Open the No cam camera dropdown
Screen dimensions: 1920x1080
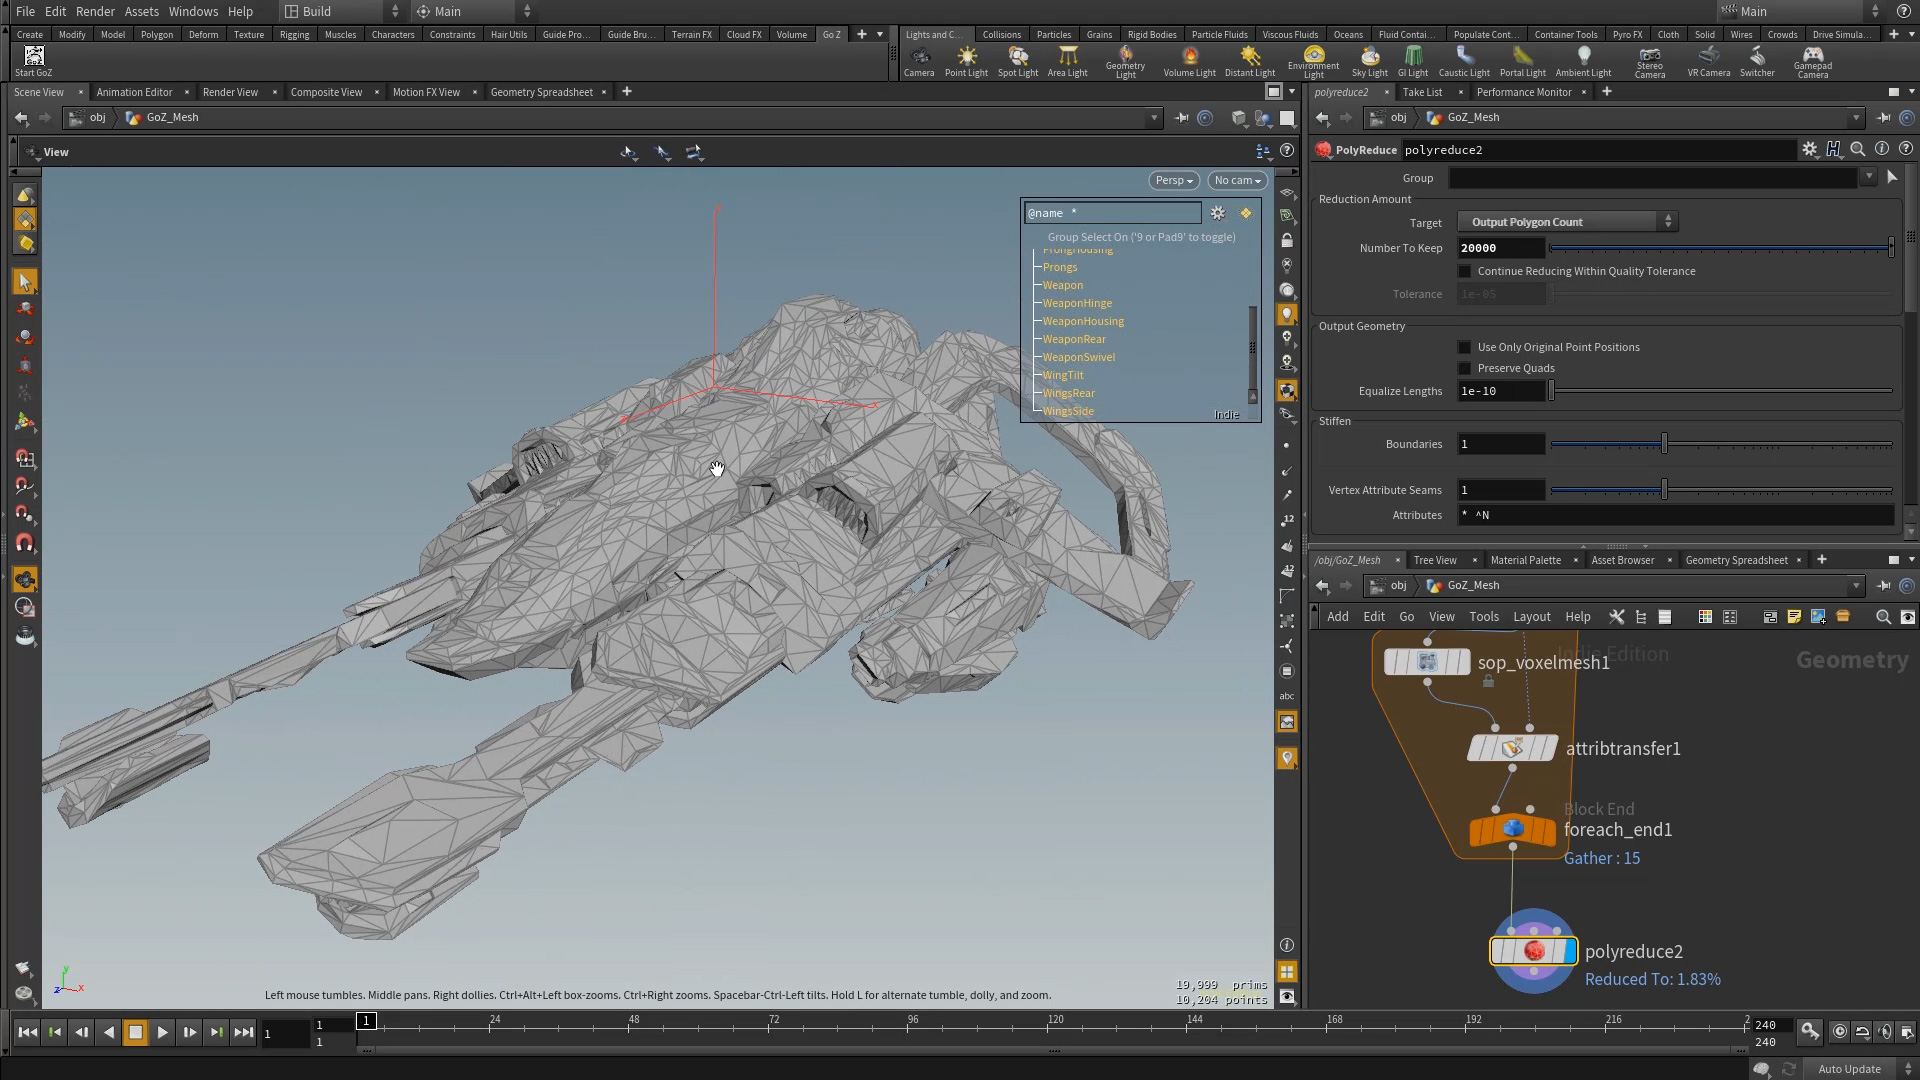point(1237,180)
